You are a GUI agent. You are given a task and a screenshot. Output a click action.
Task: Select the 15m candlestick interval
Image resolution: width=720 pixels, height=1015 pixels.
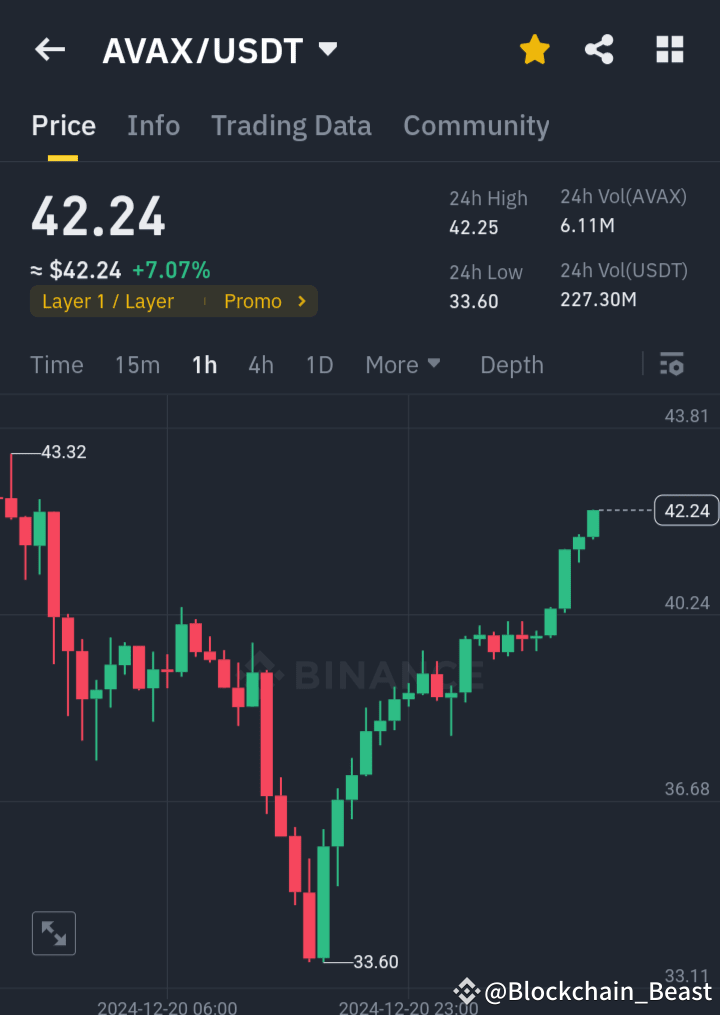coord(137,365)
